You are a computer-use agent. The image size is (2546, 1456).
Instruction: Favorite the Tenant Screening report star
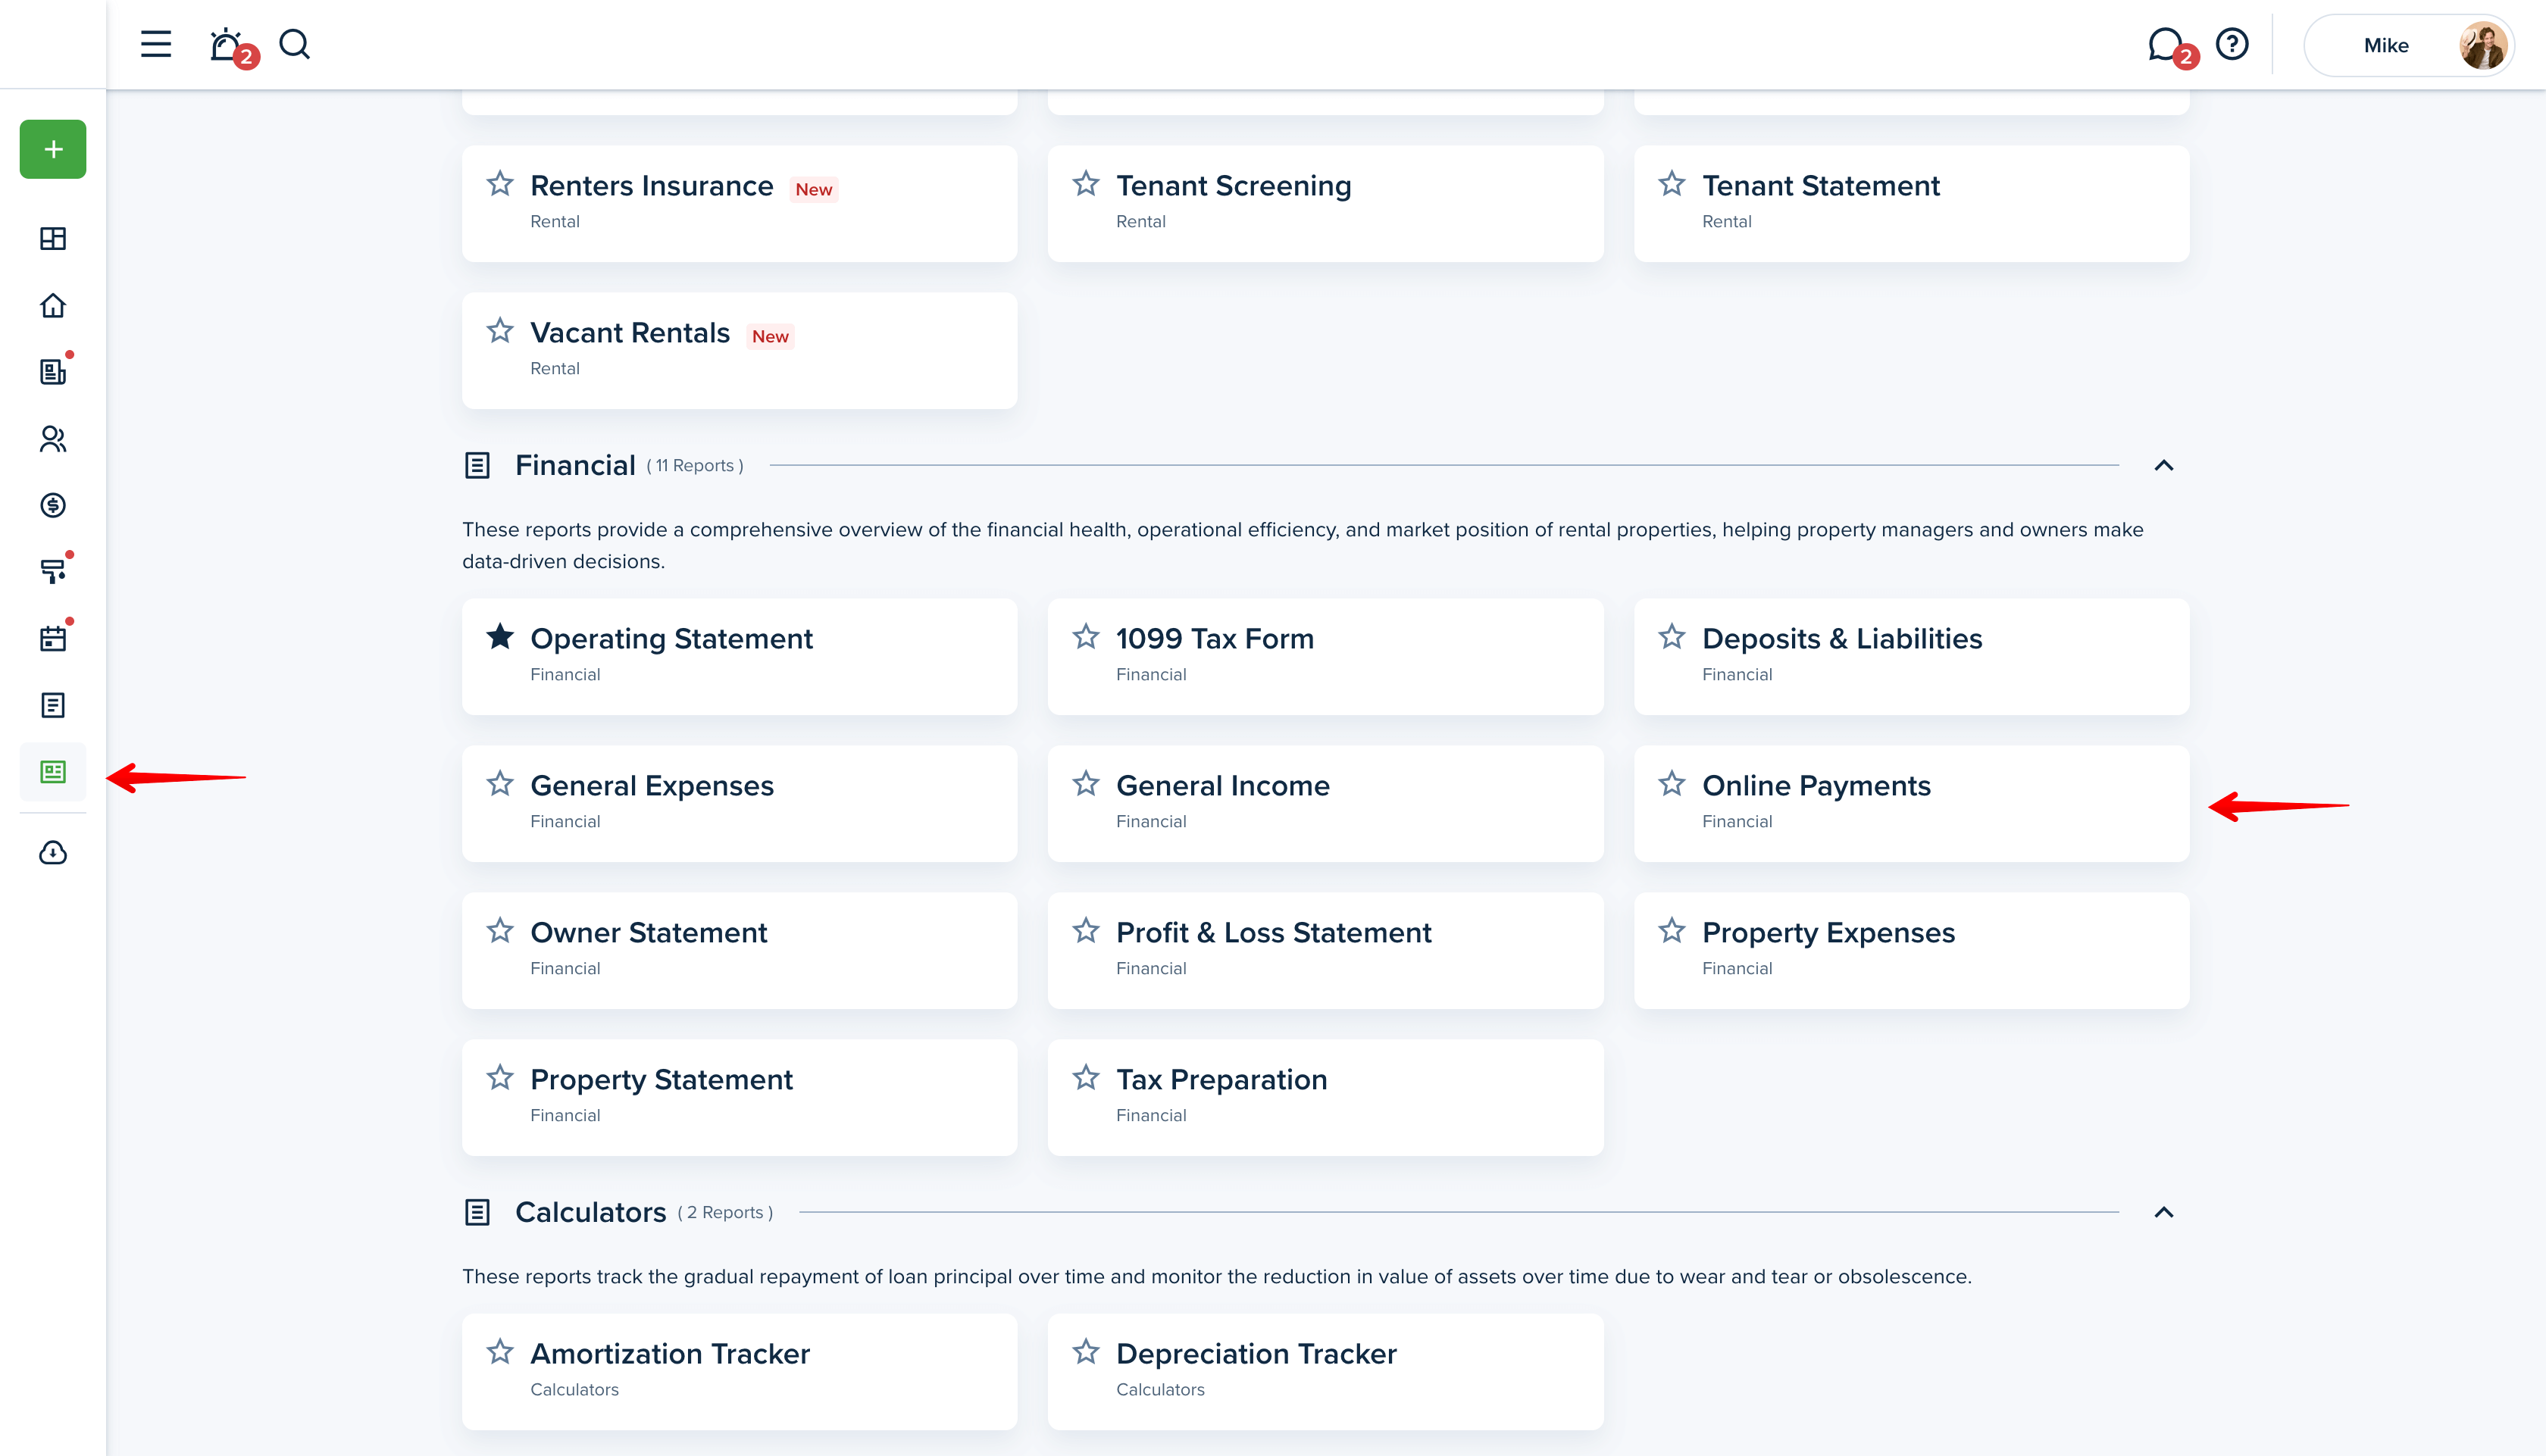tap(1086, 183)
